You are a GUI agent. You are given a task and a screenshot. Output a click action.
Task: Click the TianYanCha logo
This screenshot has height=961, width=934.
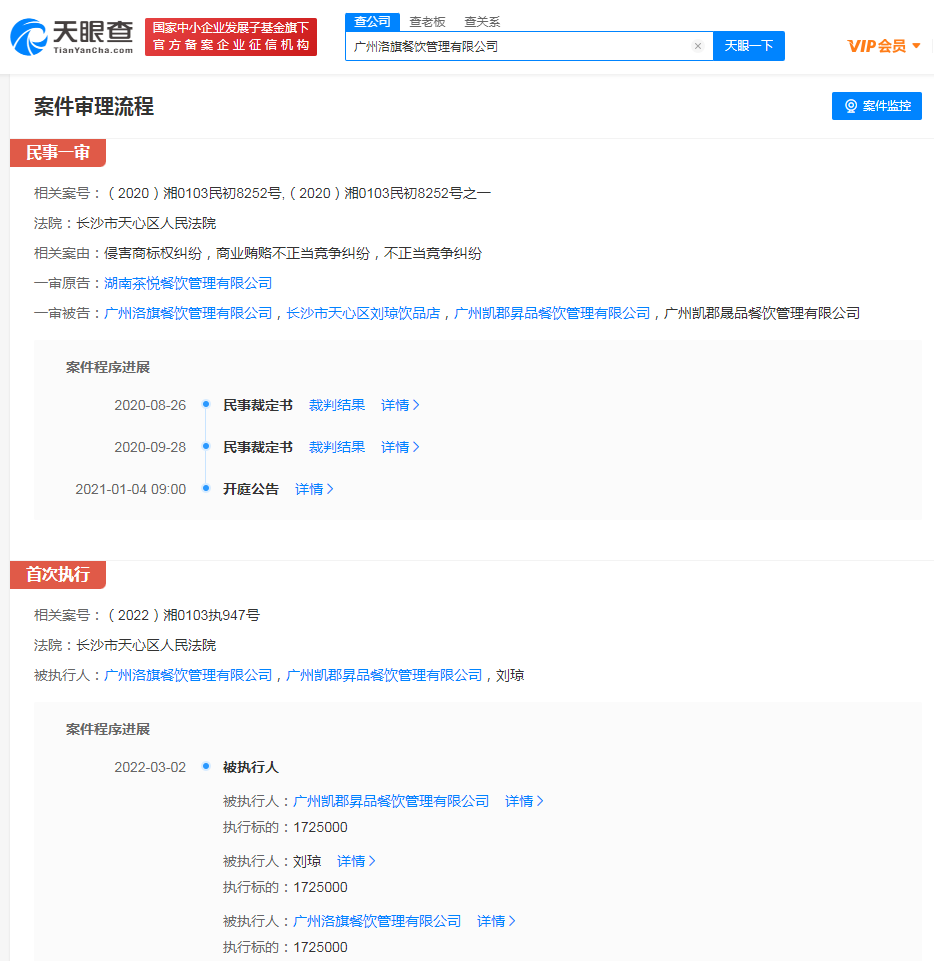[x=72, y=37]
